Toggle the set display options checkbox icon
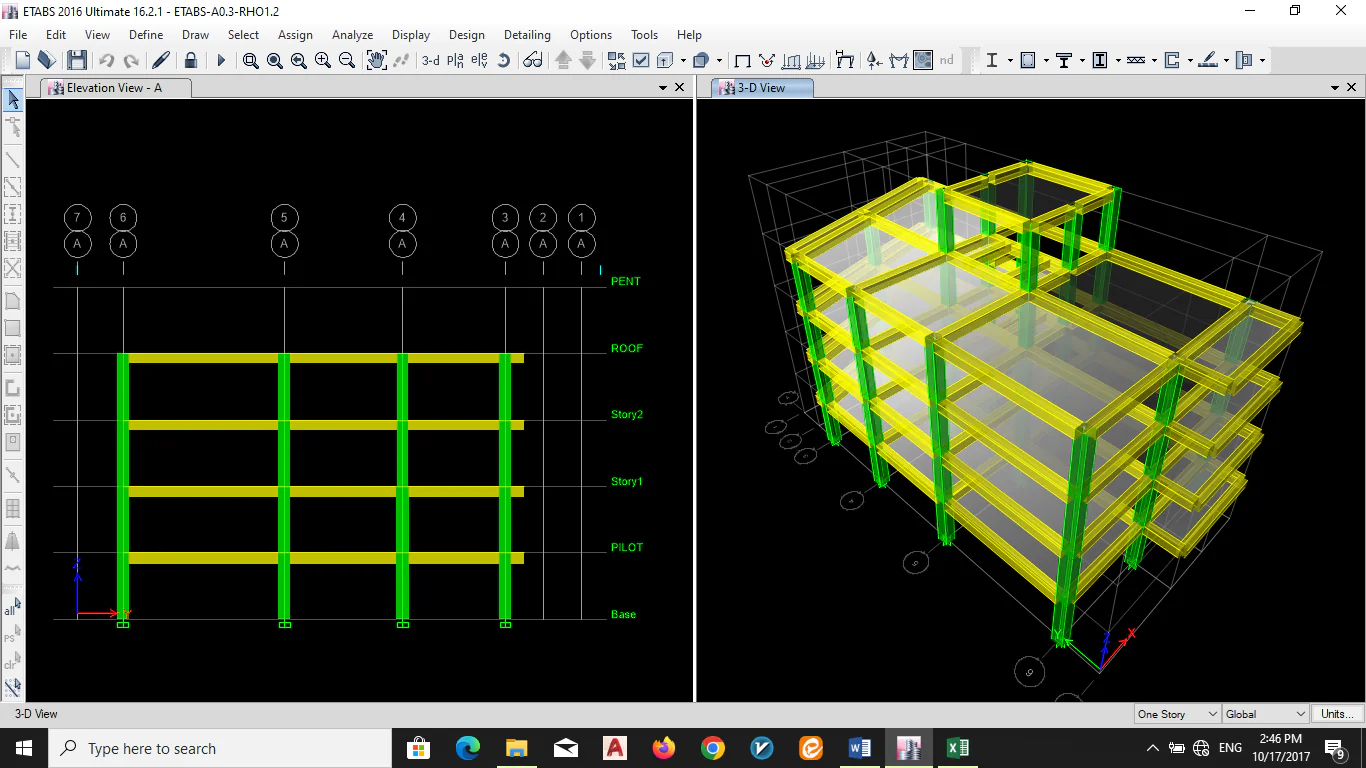Viewport: 1366px width, 768px height. [641, 60]
